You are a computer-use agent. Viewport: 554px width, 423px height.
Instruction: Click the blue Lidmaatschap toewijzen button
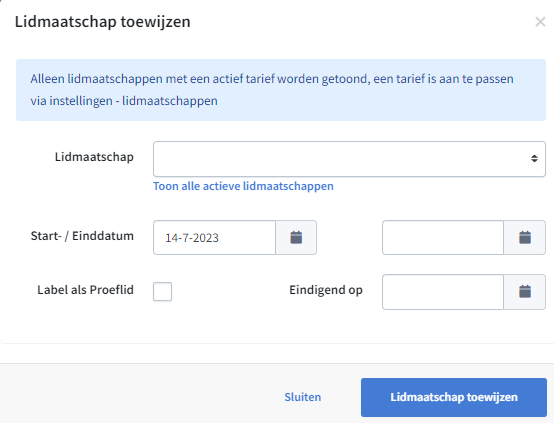[x=454, y=397]
